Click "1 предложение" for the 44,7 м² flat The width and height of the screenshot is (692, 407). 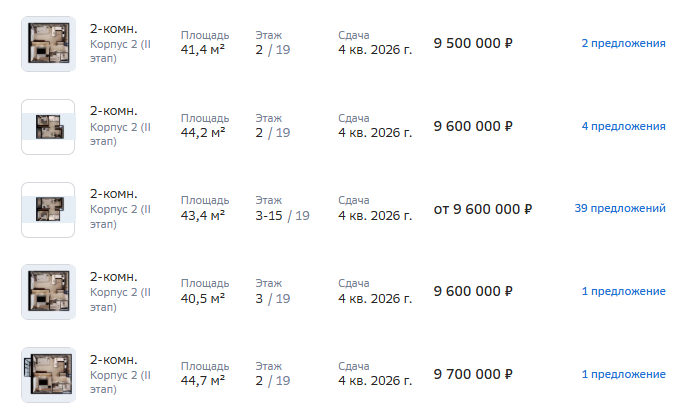[x=623, y=374]
